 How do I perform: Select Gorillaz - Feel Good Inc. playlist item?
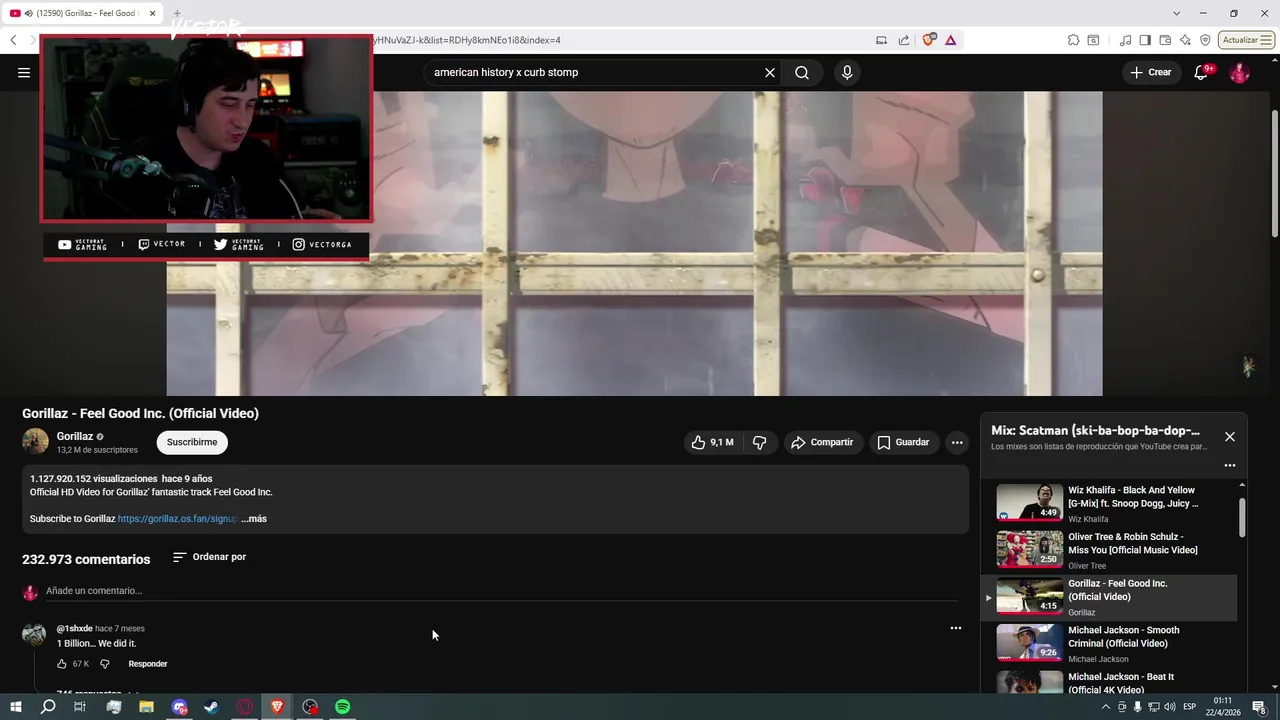coord(1110,597)
